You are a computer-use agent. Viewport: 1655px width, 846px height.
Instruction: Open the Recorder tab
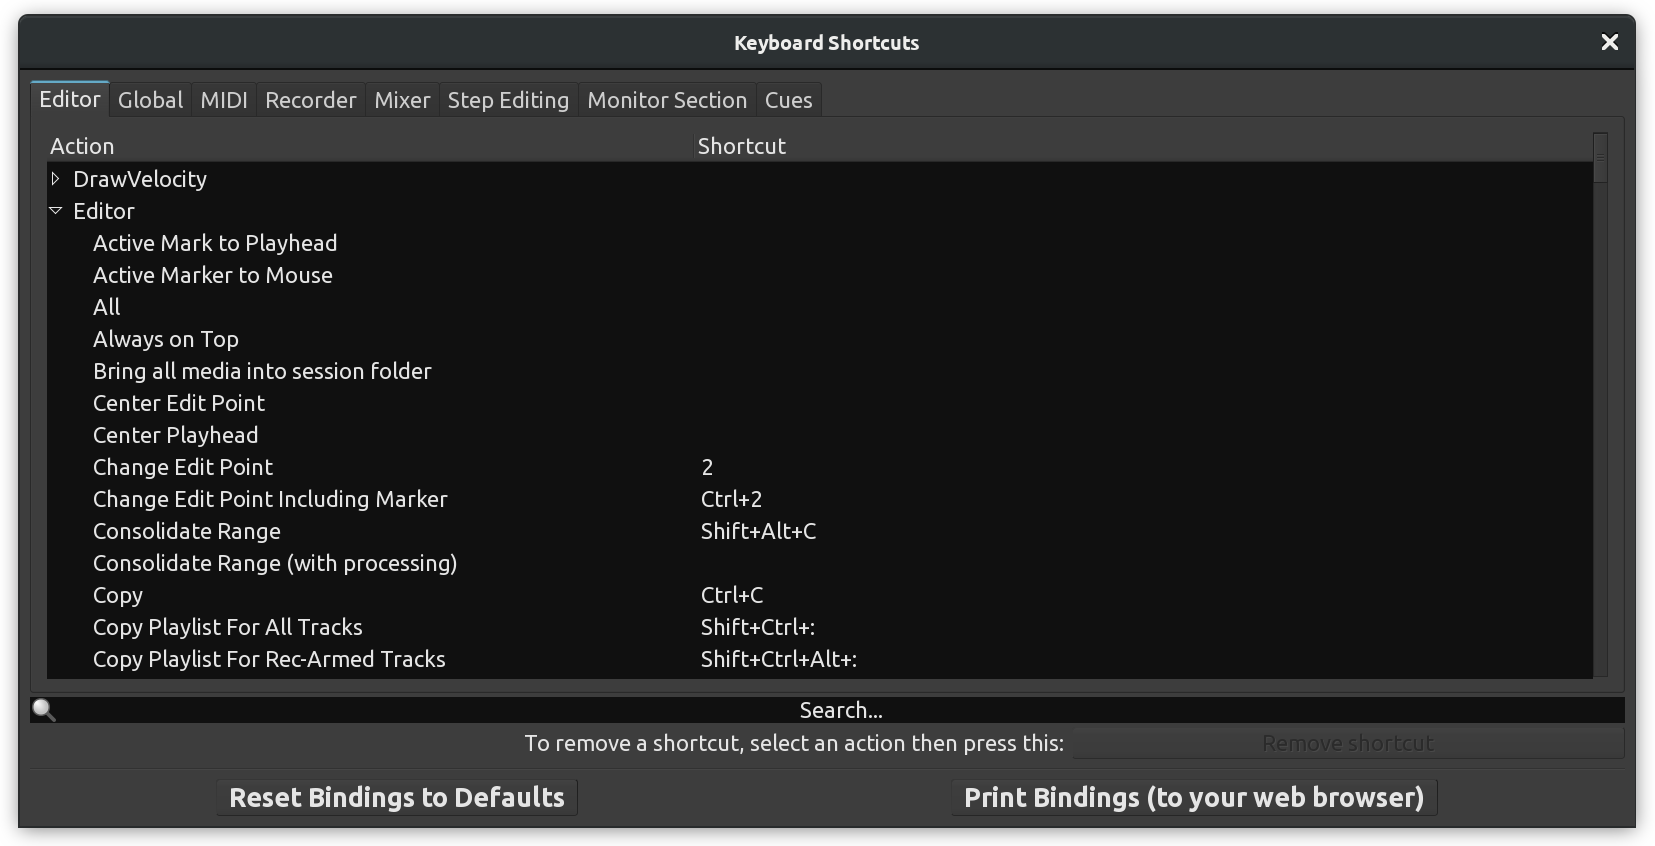(x=311, y=100)
